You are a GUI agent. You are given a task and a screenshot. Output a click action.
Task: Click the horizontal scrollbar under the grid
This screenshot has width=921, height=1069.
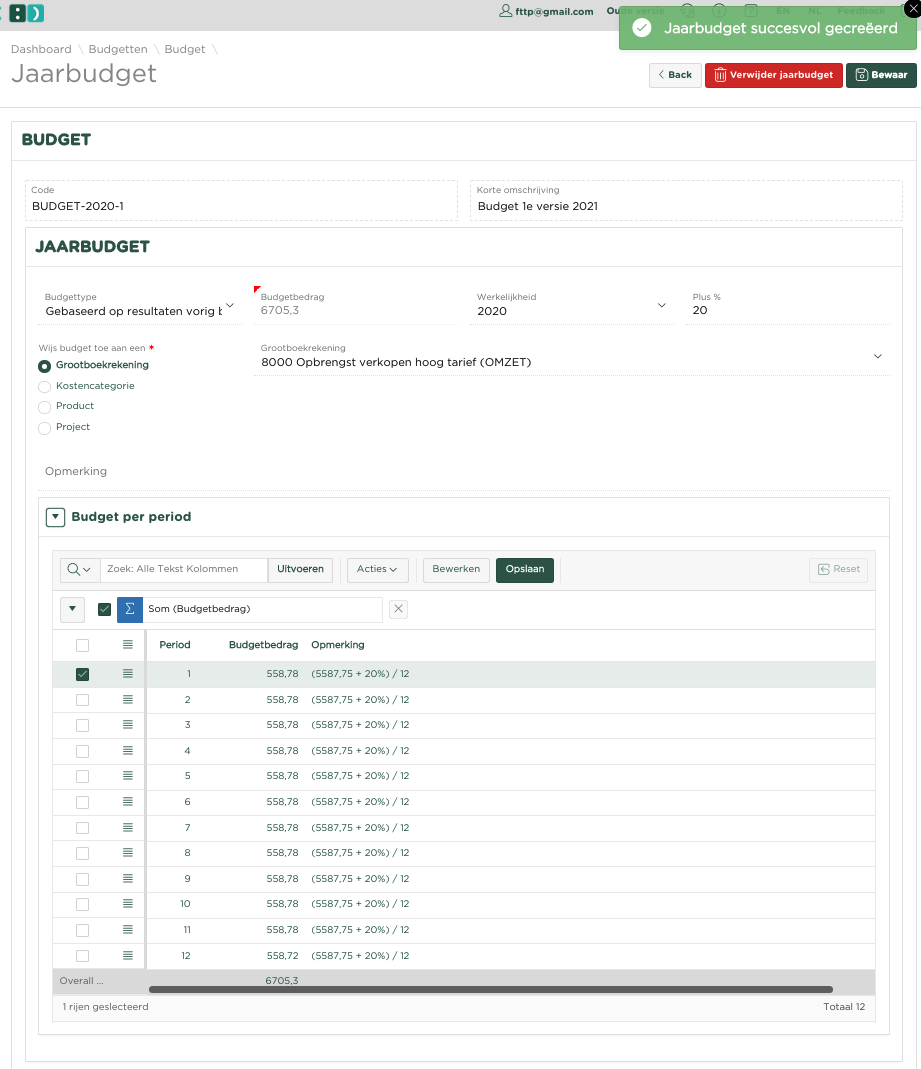[x=490, y=989]
